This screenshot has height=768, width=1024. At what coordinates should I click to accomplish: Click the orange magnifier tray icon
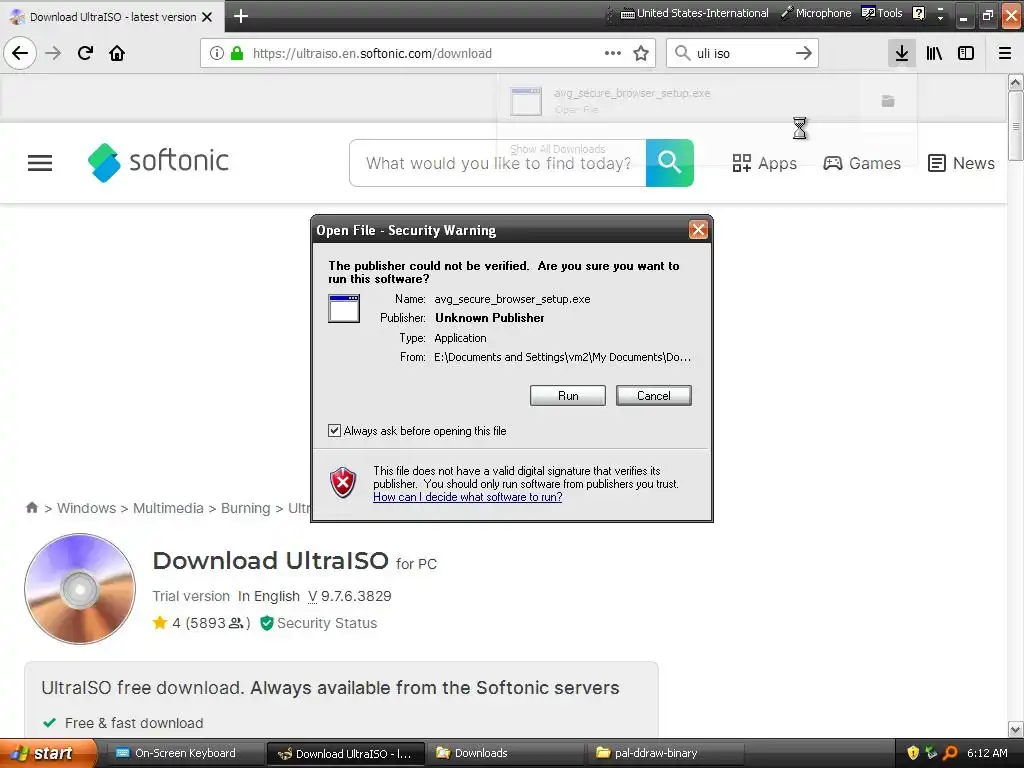pos(950,753)
